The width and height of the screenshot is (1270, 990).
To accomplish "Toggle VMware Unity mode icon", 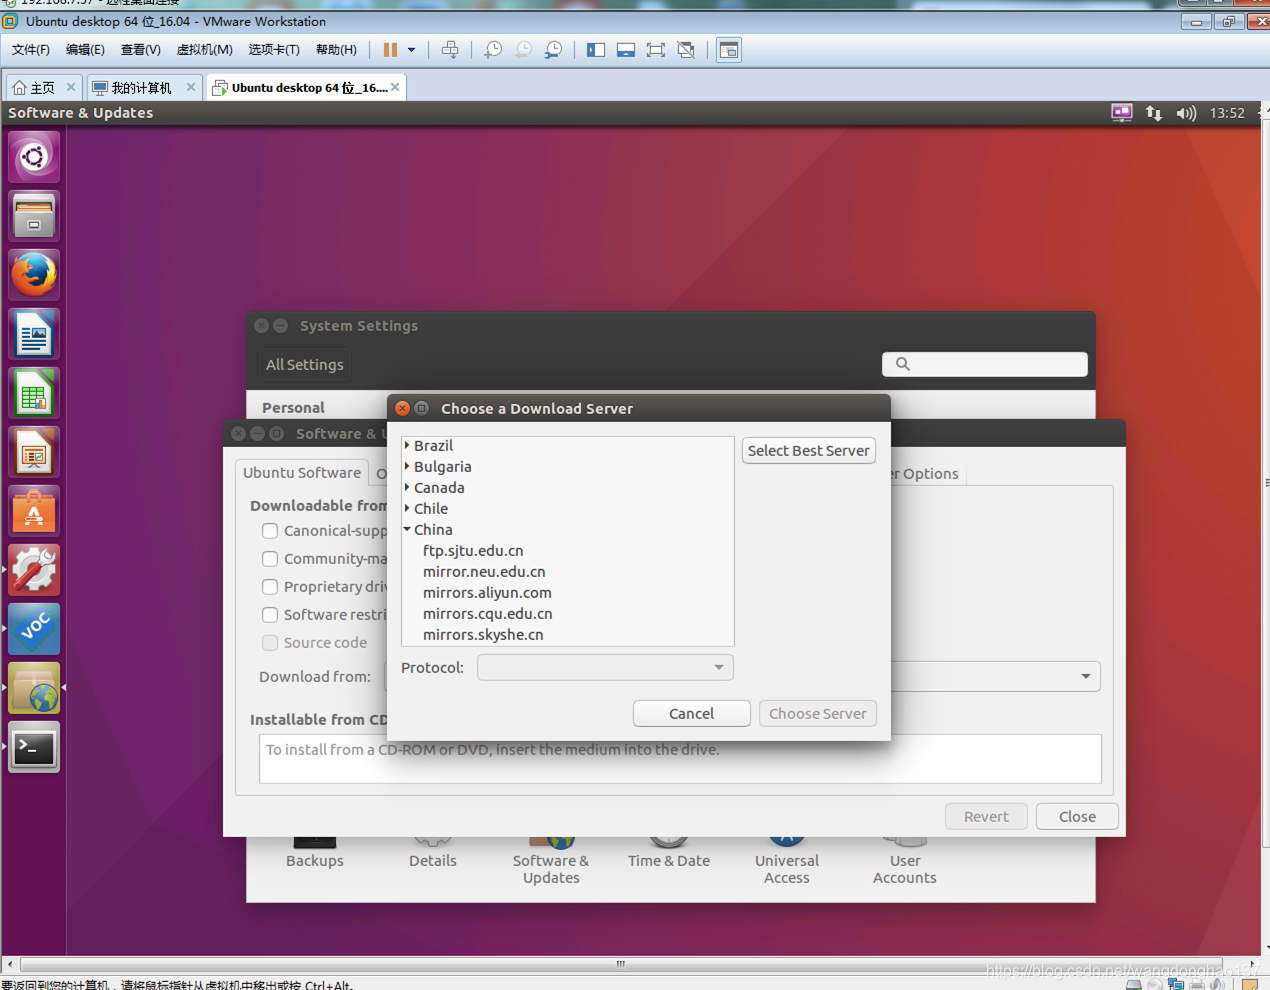I will (686, 50).
